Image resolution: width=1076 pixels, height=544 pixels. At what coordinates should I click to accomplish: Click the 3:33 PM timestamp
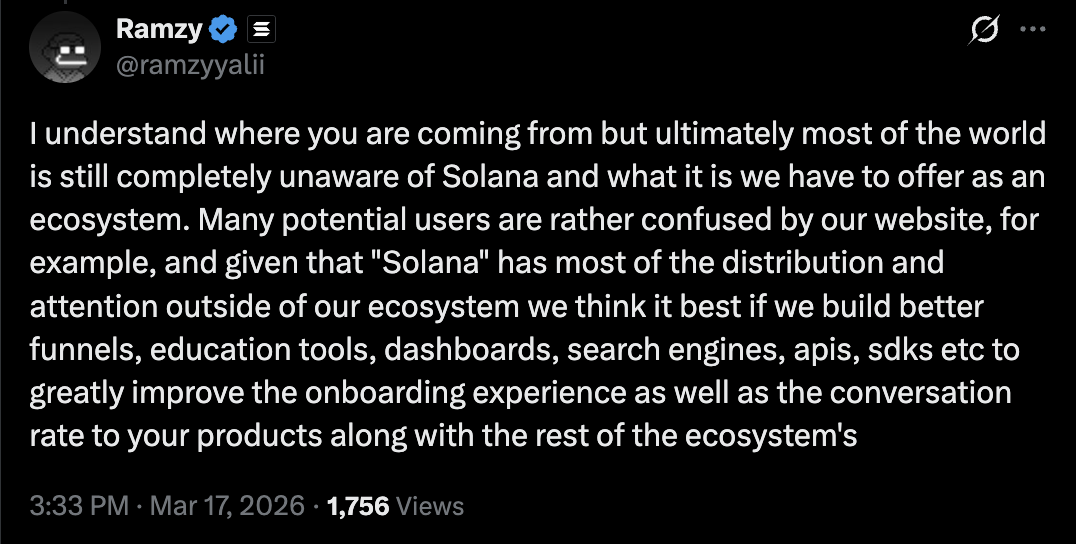[x=79, y=506]
